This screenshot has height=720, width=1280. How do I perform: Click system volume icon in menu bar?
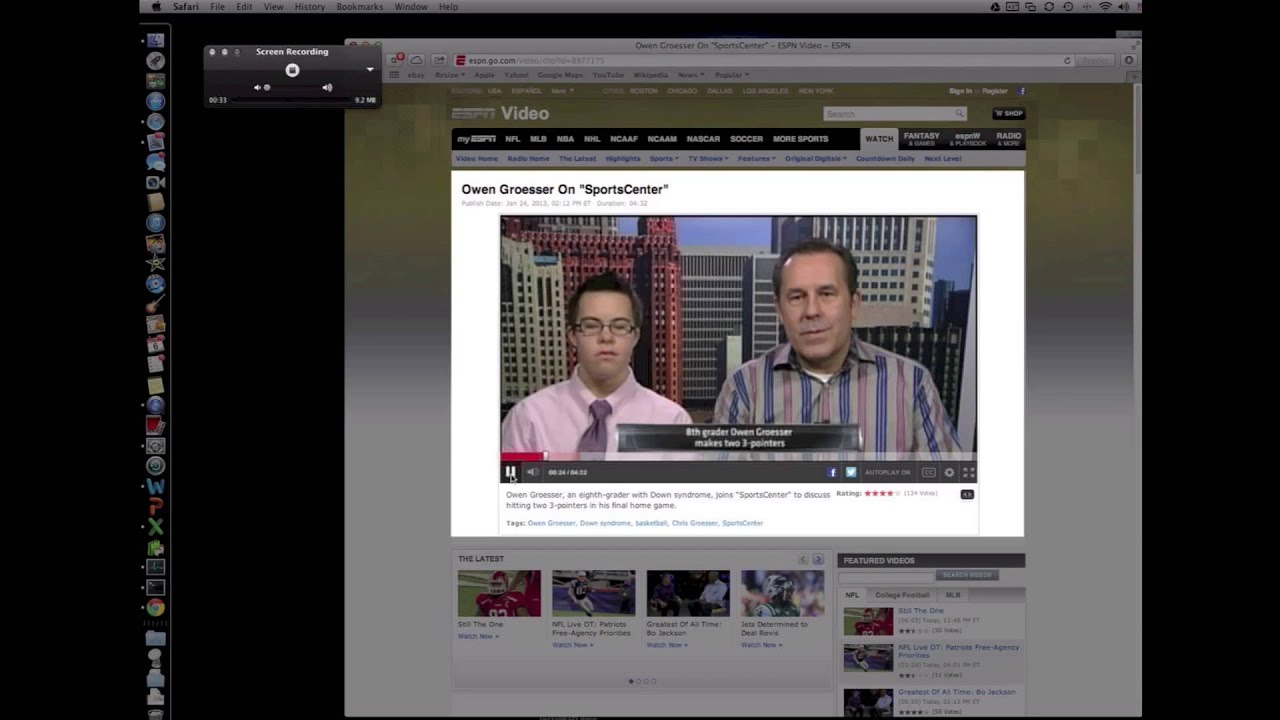[x=1123, y=7]
